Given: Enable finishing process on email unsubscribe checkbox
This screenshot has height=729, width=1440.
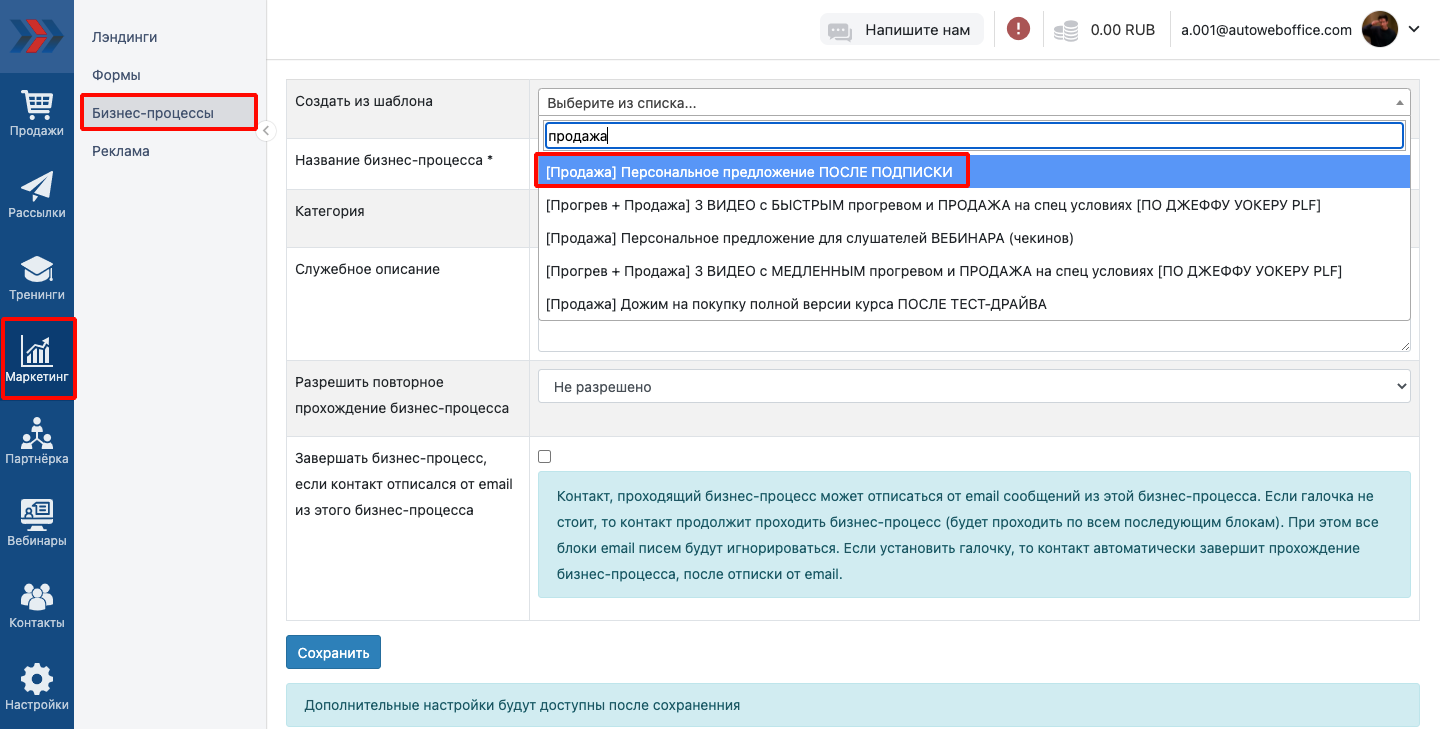Looking at the screenshot, I should (x=545, y=457).
